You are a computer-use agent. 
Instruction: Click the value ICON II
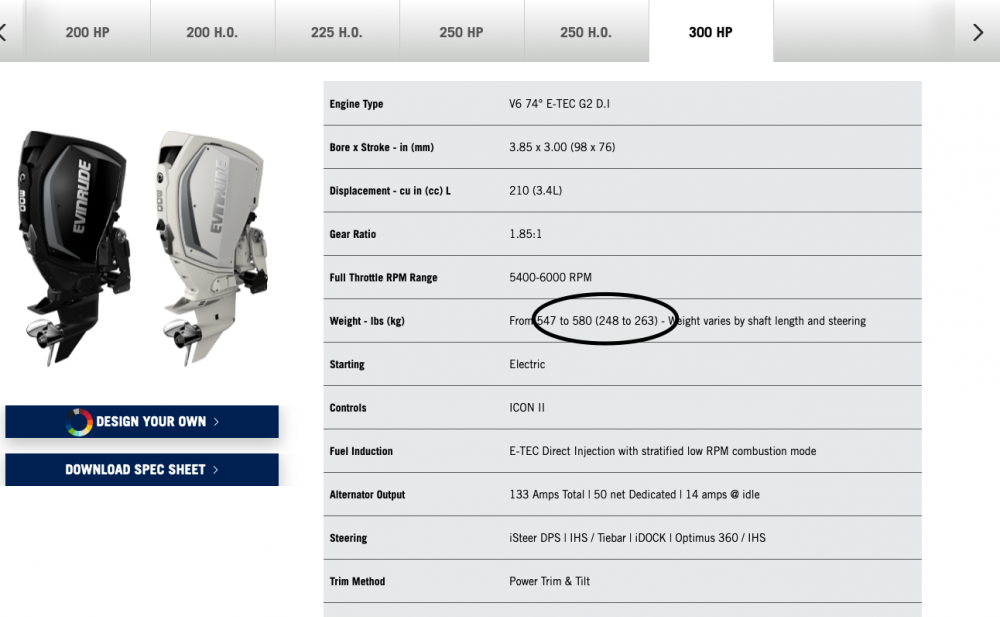click(527, 408)
